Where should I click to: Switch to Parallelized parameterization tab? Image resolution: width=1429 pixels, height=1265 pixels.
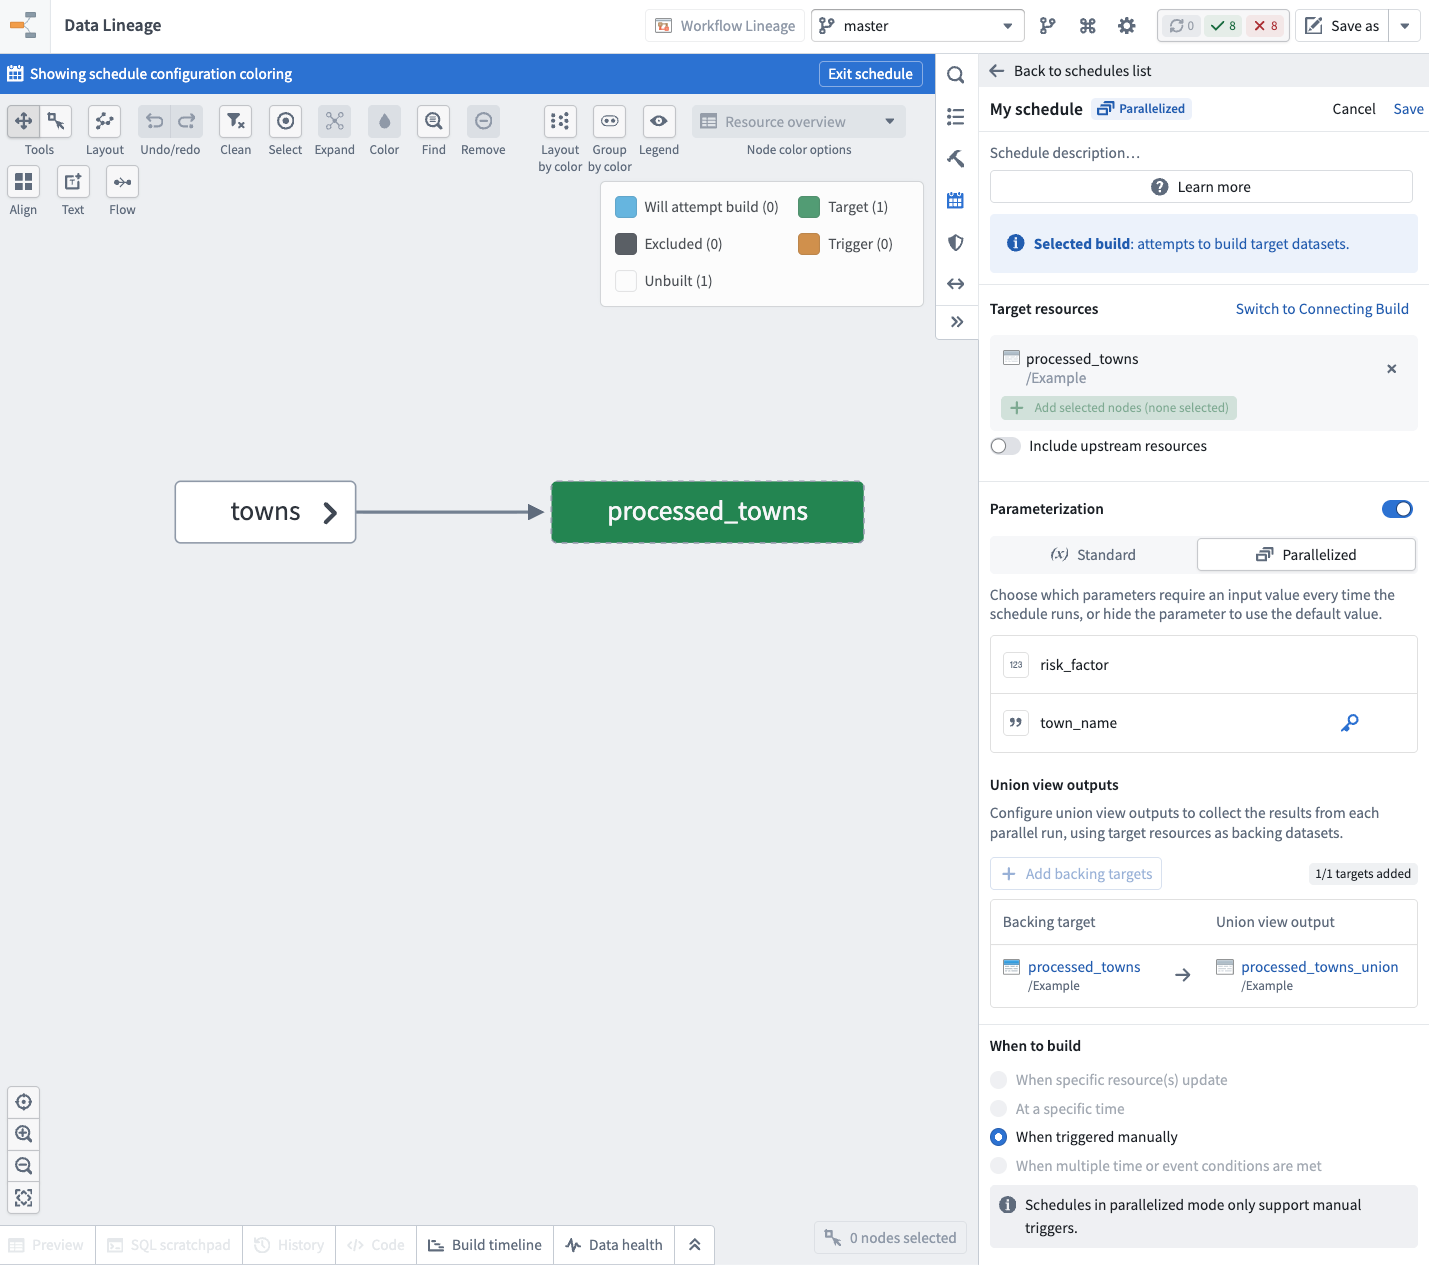1306,555
